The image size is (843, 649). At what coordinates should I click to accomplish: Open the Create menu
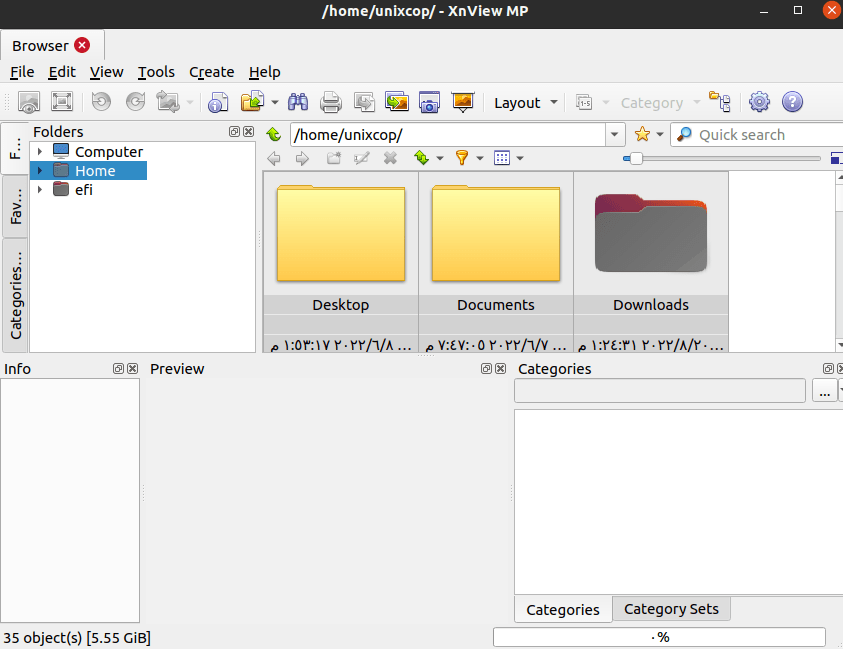pyautogui.click(x=211, y=72)
